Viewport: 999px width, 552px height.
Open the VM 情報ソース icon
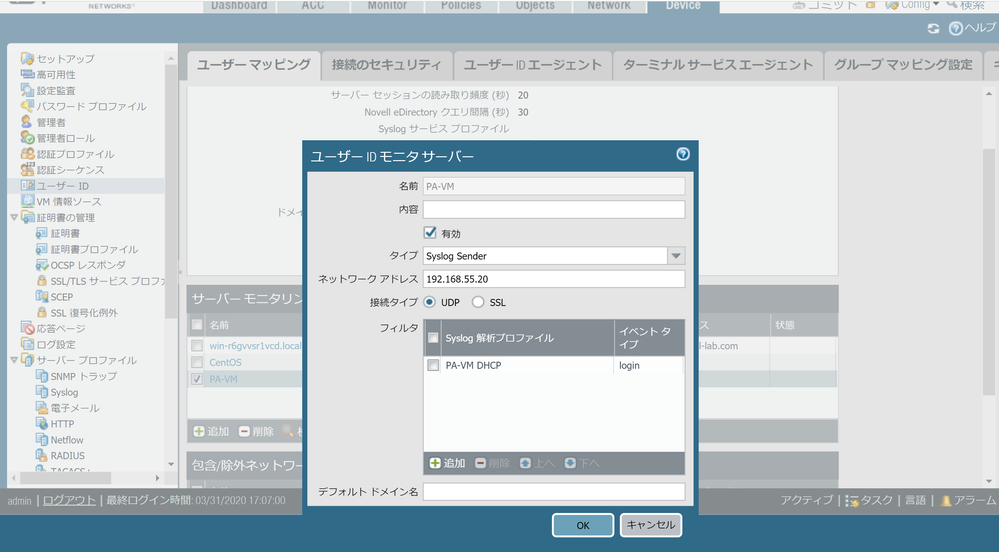[27, 201]
